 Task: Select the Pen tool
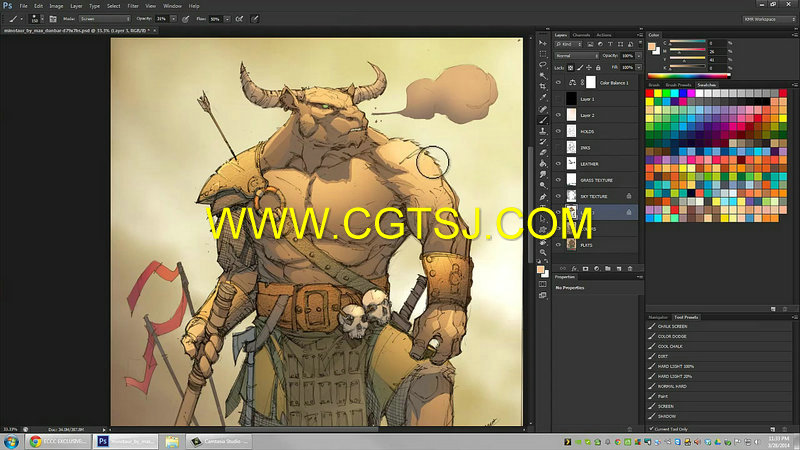(543, 196)
